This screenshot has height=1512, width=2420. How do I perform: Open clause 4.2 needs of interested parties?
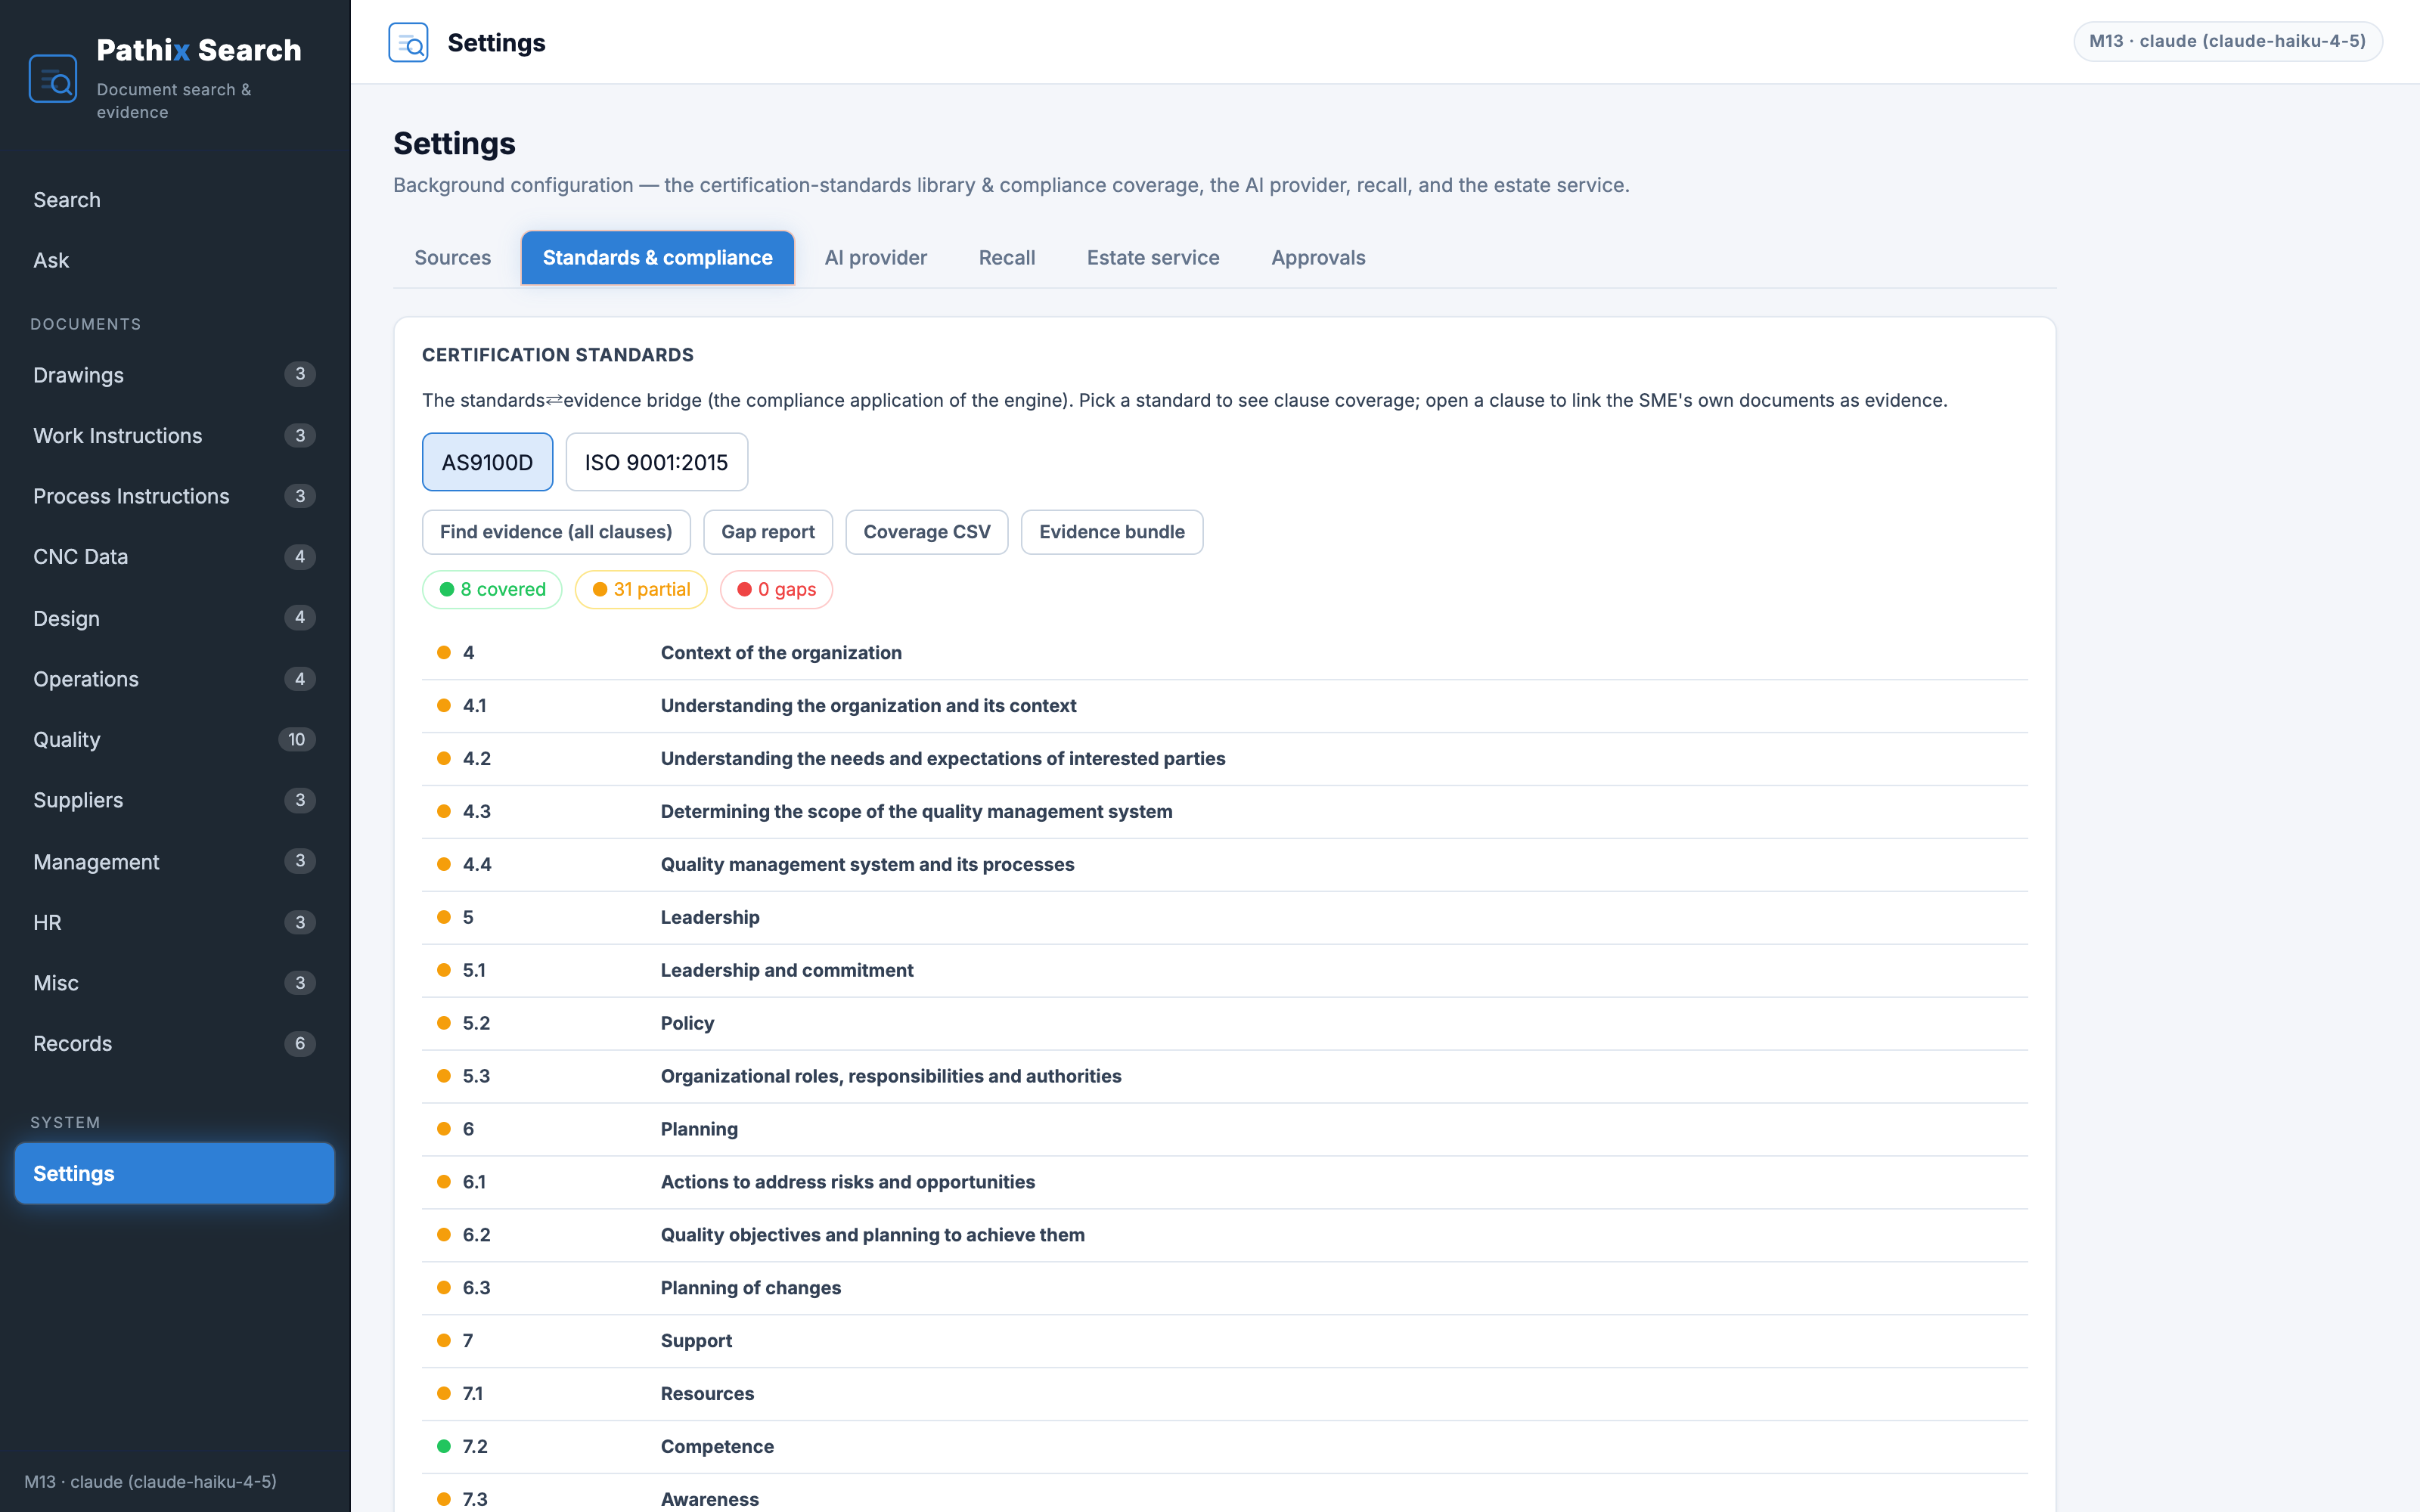(x=1225, y=759)
